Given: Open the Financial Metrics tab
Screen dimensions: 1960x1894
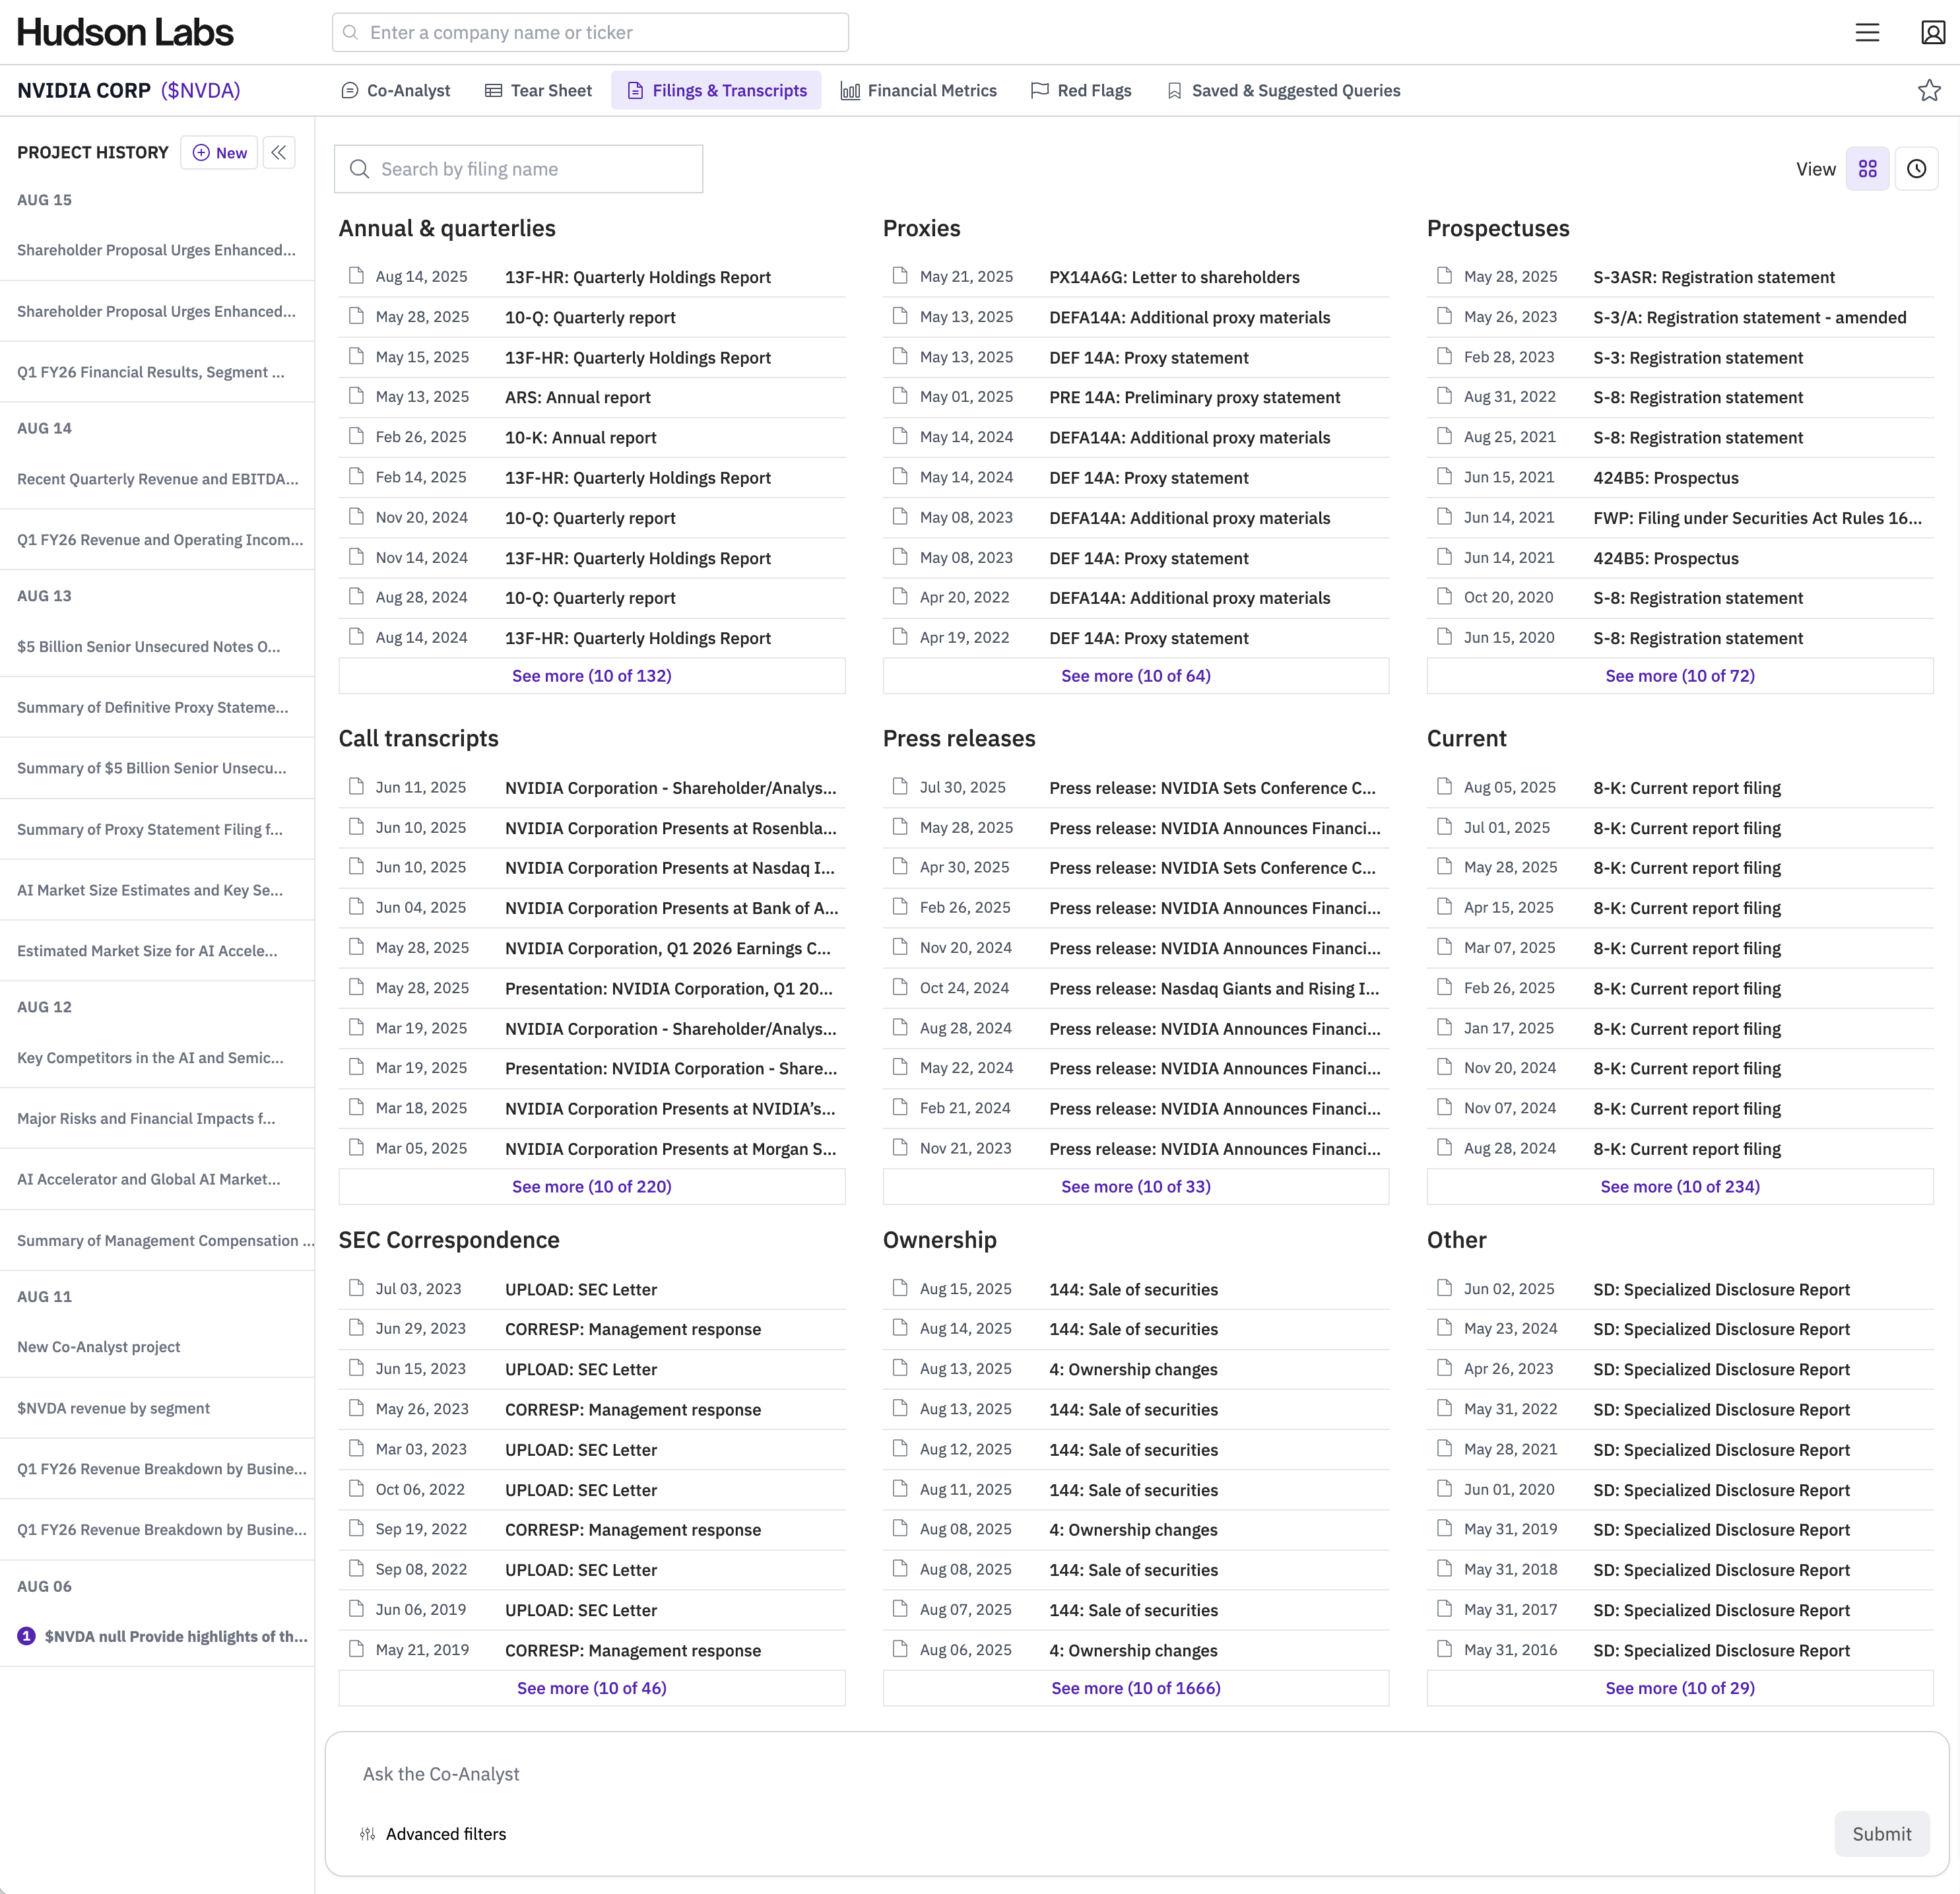Looking at the screenshot, I should [919, 91].
